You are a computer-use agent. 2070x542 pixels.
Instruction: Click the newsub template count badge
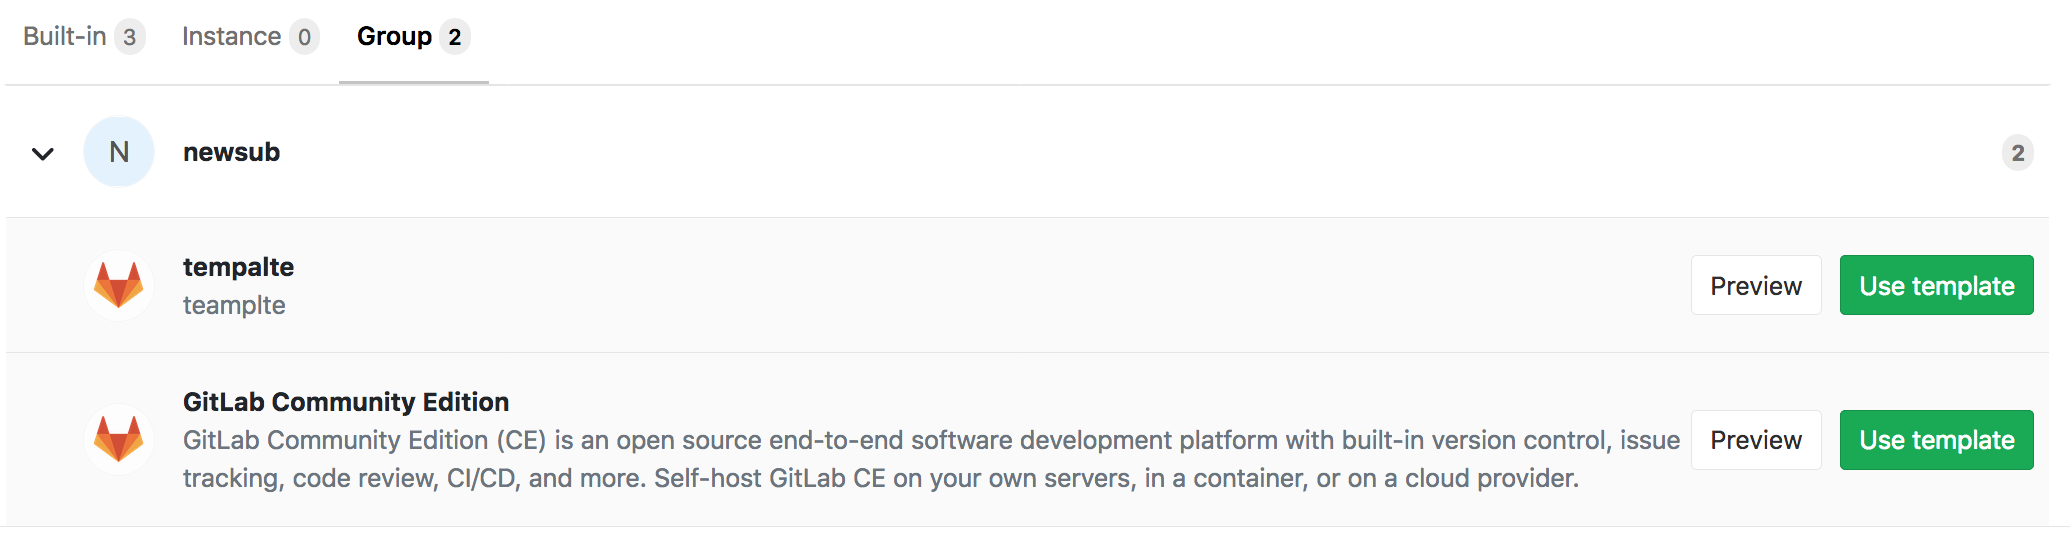[2017, 153]
